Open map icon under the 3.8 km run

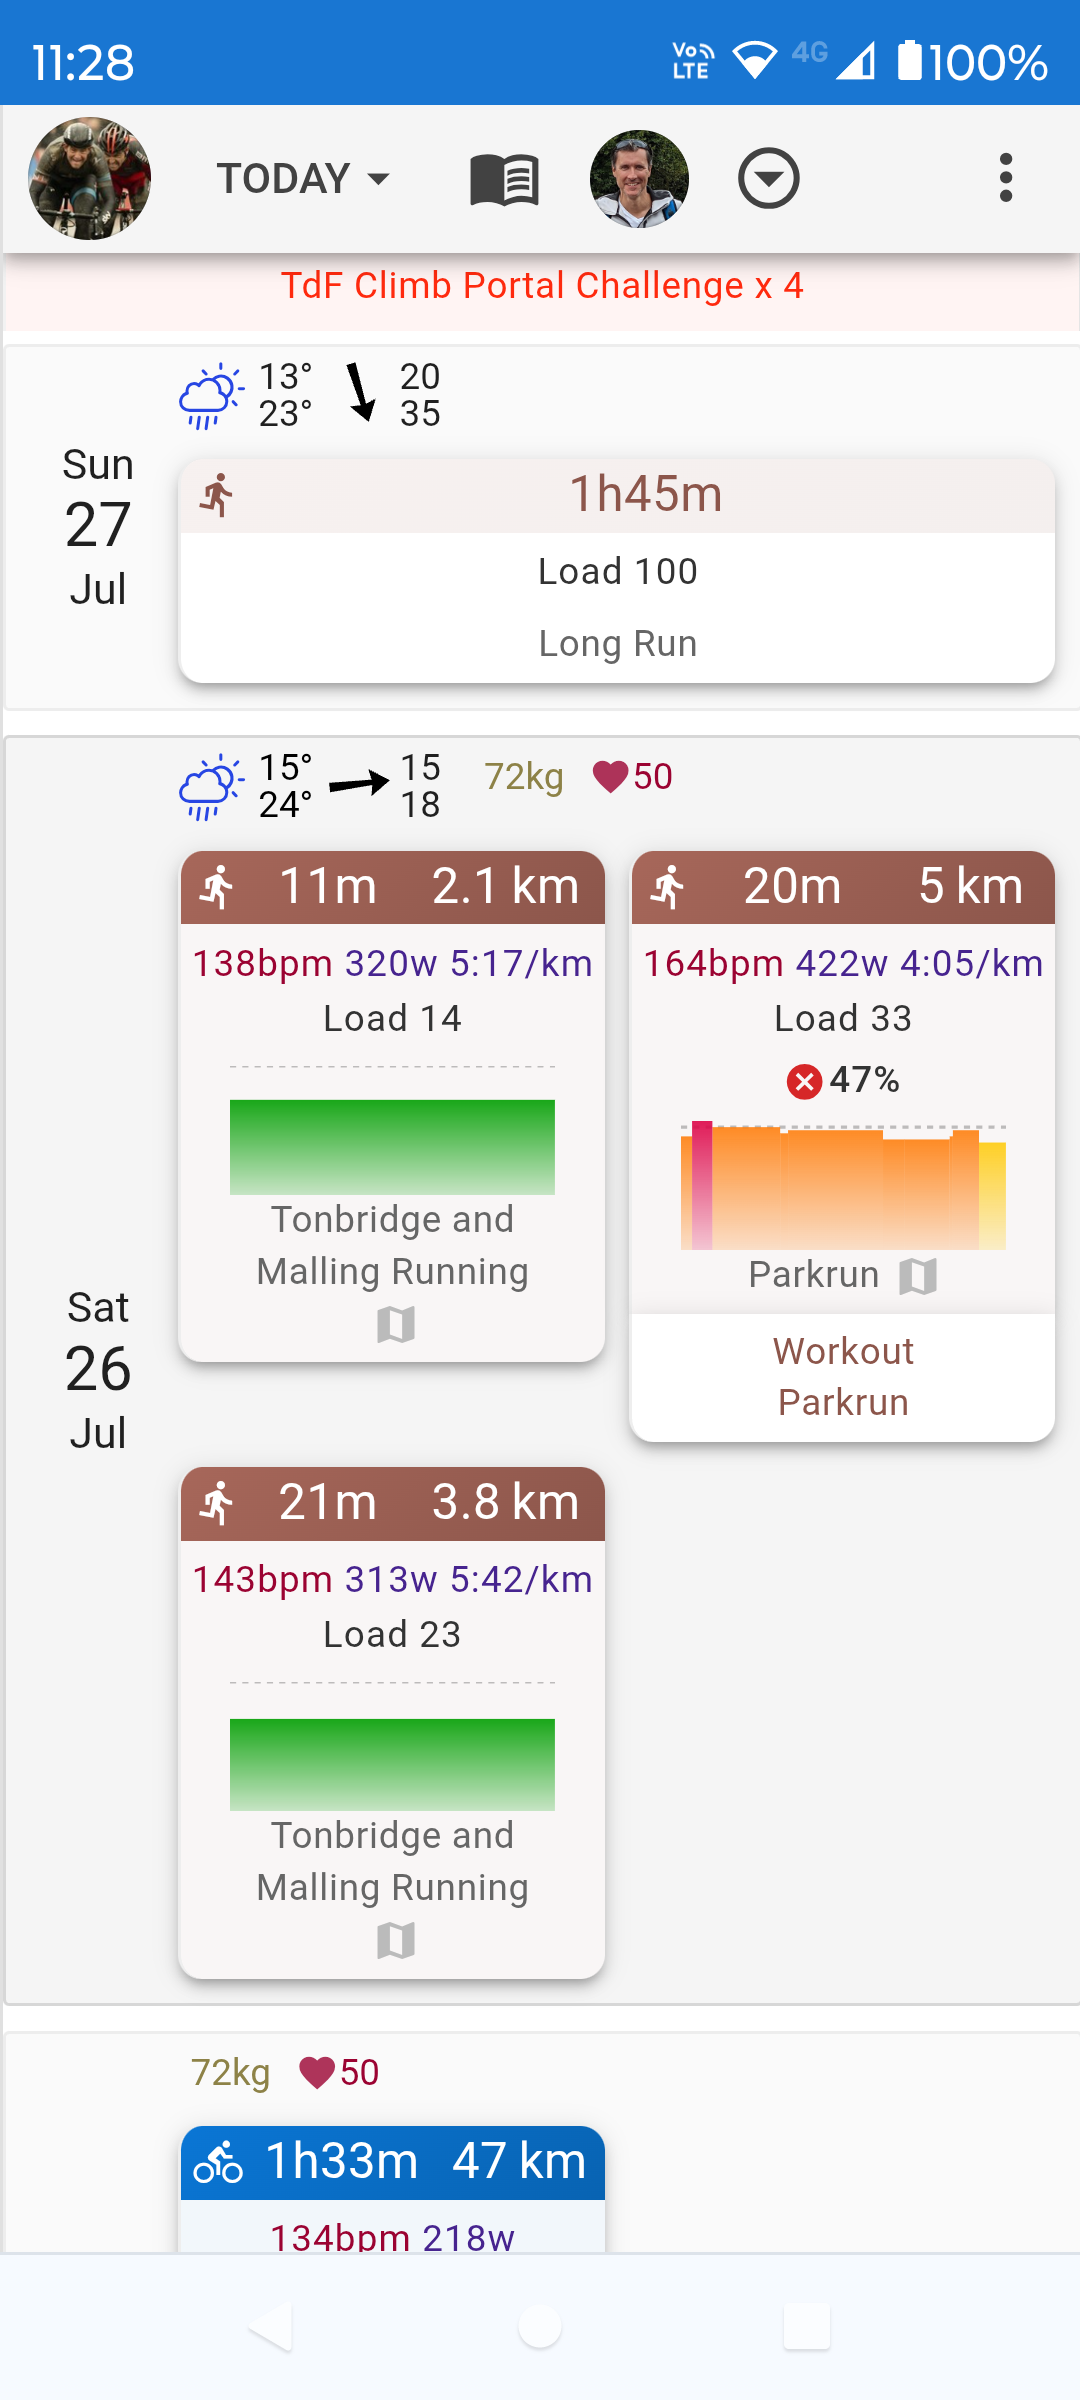(396, 1941)
